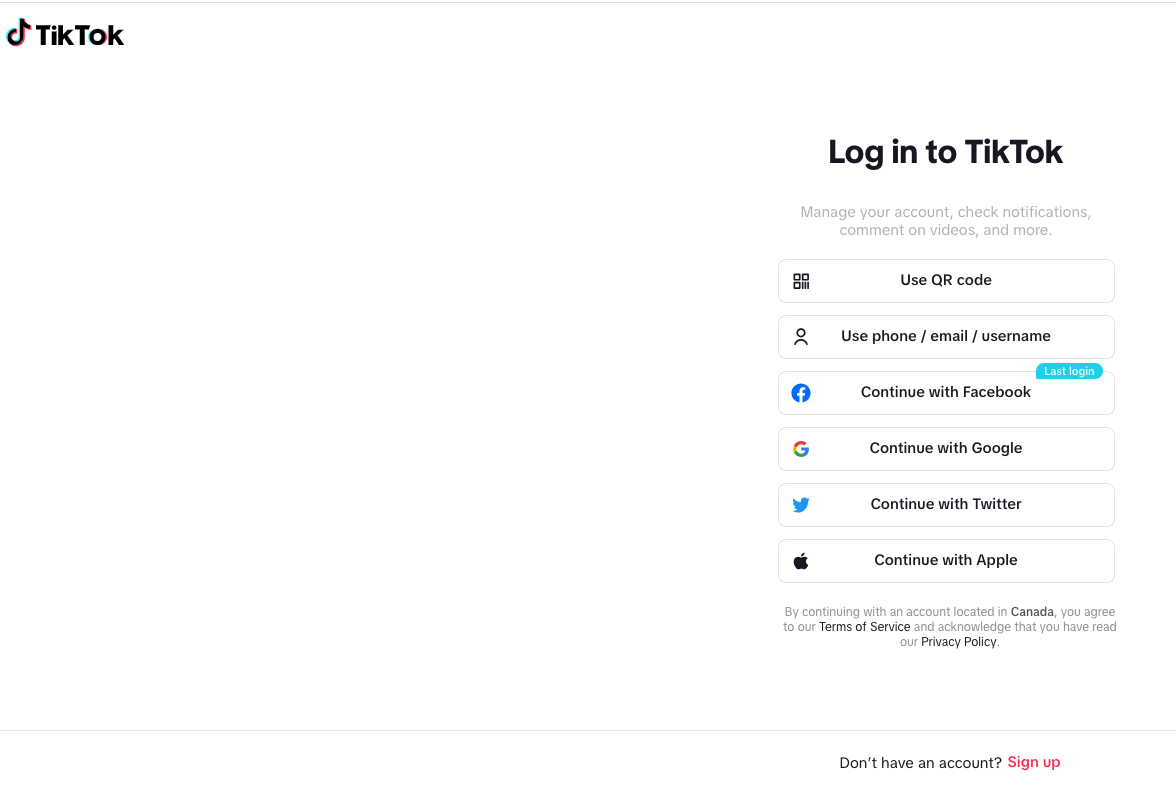Click the Last login badge

[x=1069, y=372]
